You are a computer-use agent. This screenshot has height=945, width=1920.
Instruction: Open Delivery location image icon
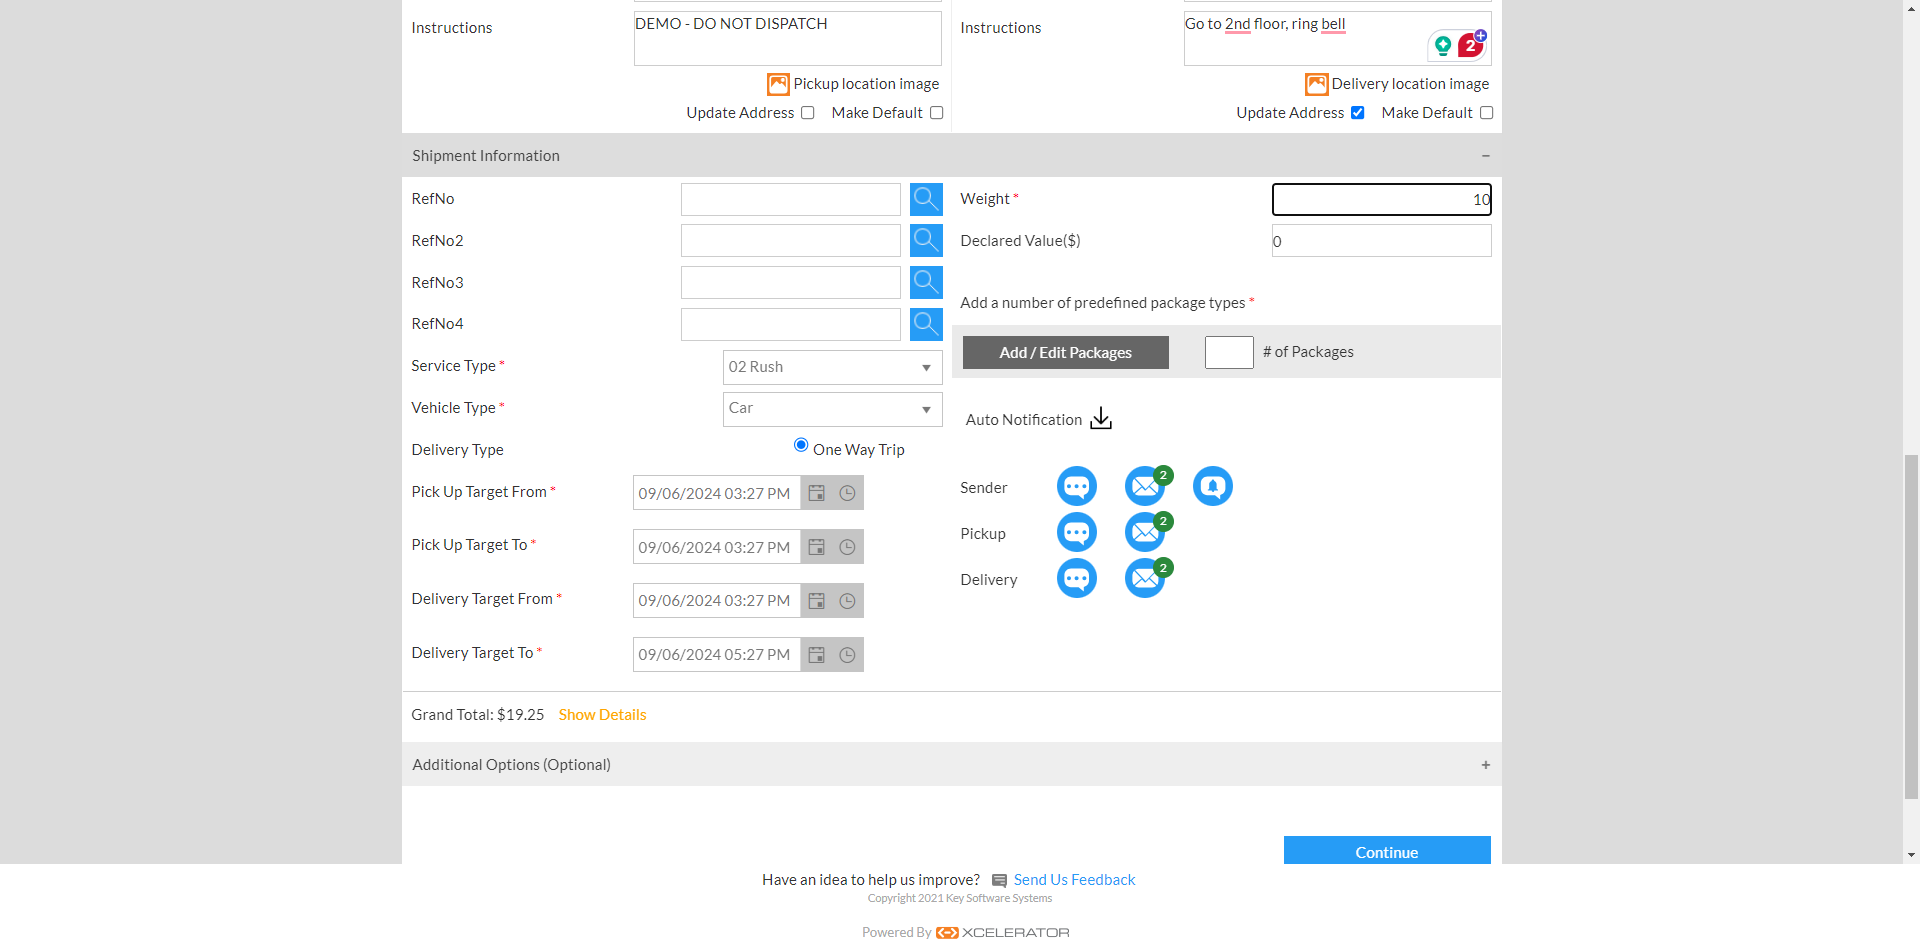[1317, 84]
